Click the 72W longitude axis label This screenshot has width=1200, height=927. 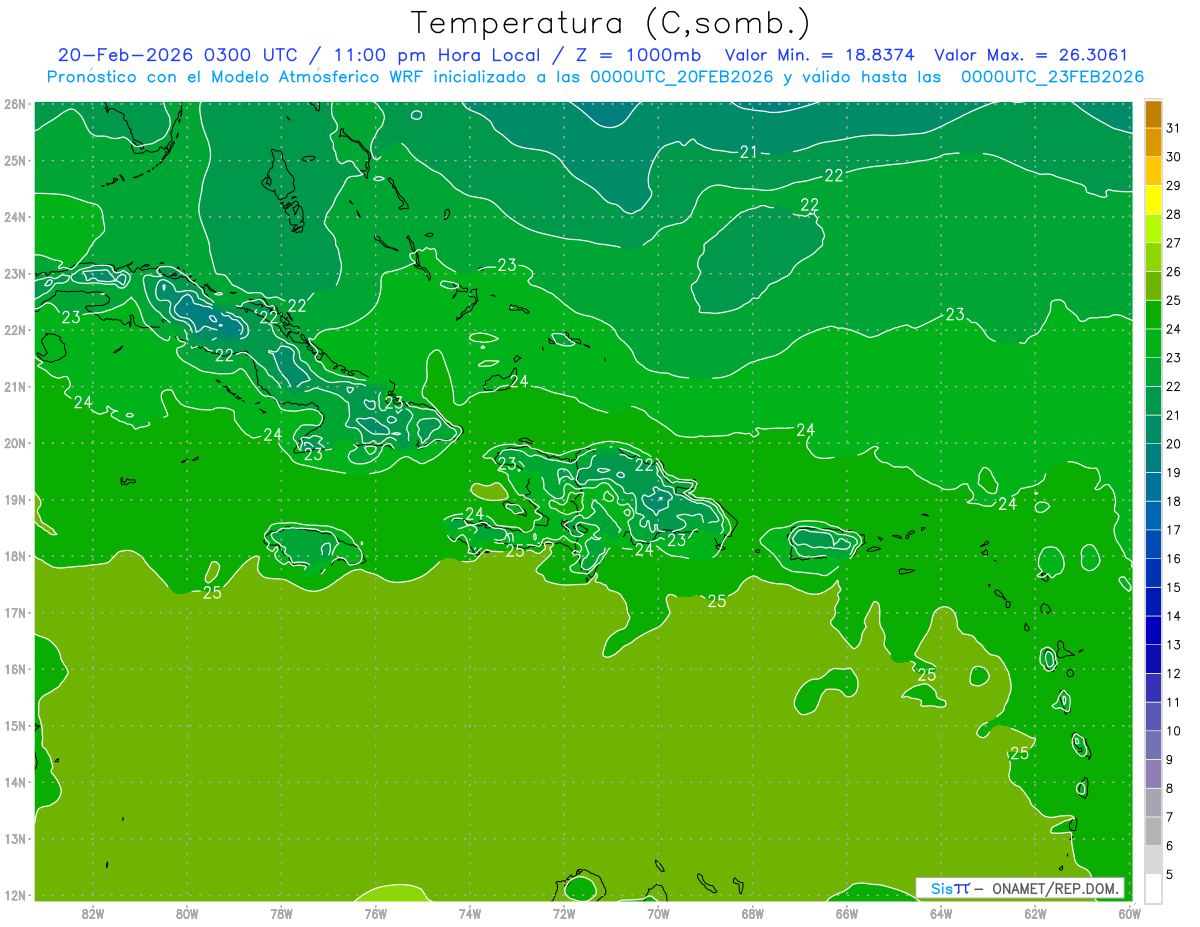[564, 913]
